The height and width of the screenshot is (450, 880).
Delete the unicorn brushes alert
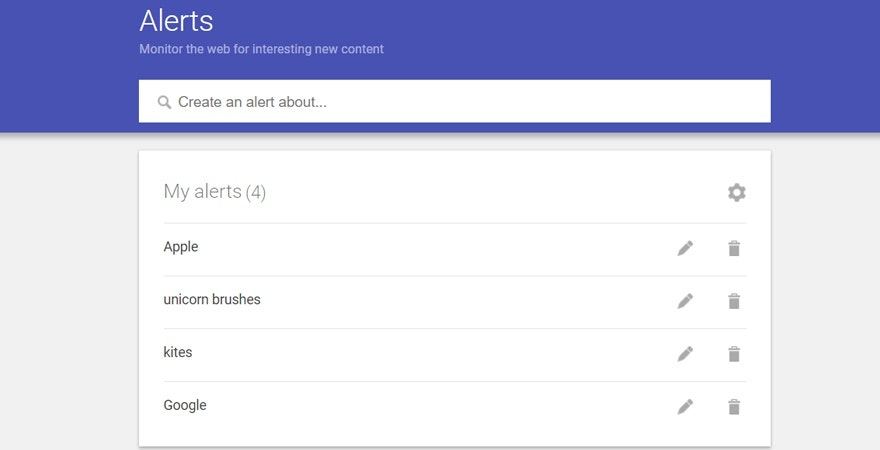pos(734,301)
